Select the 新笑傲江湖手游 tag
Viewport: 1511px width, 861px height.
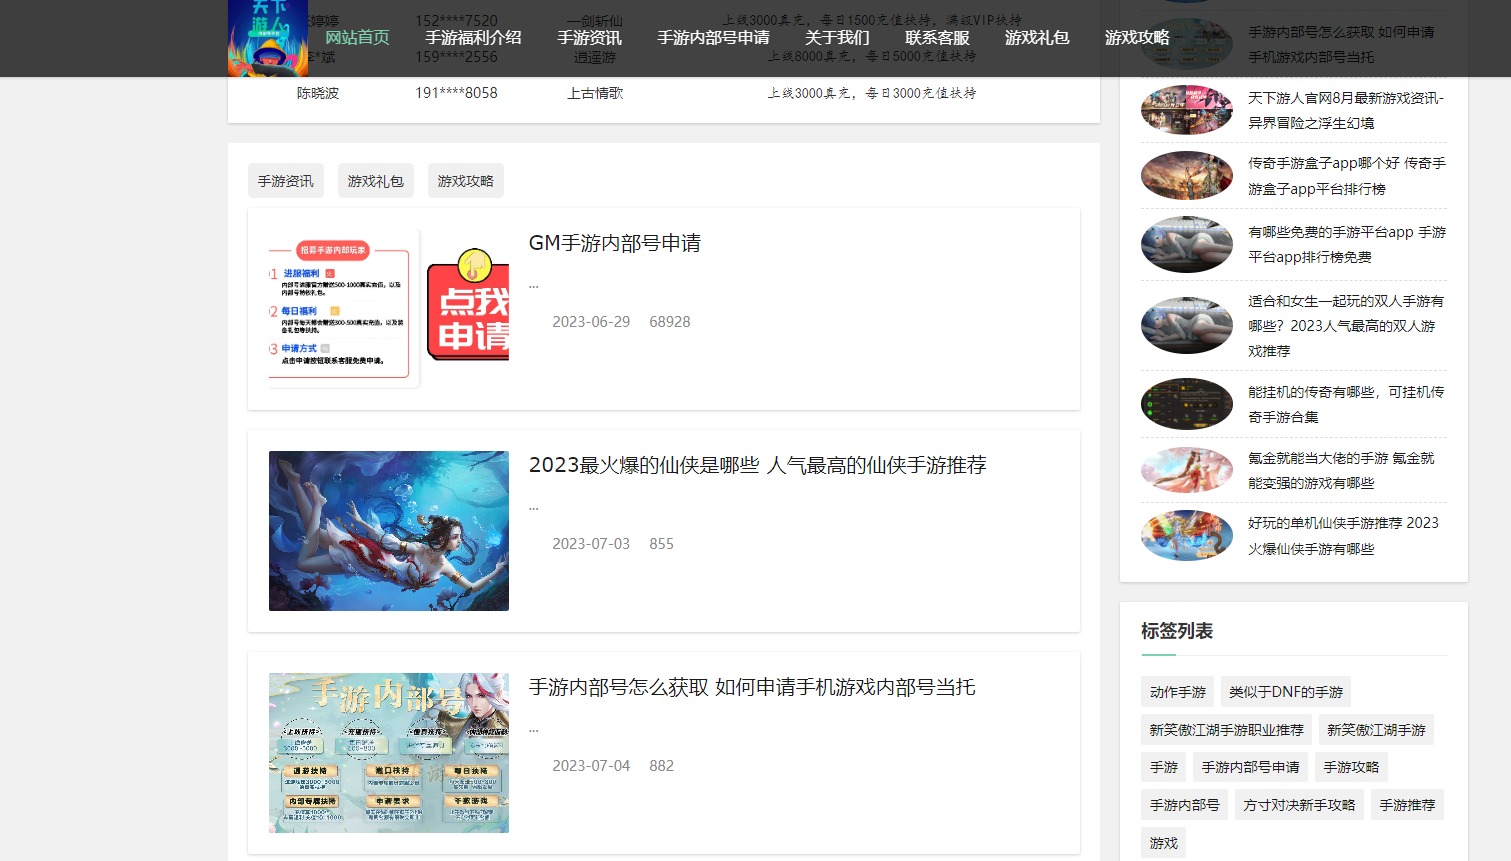click(1376, 730)
